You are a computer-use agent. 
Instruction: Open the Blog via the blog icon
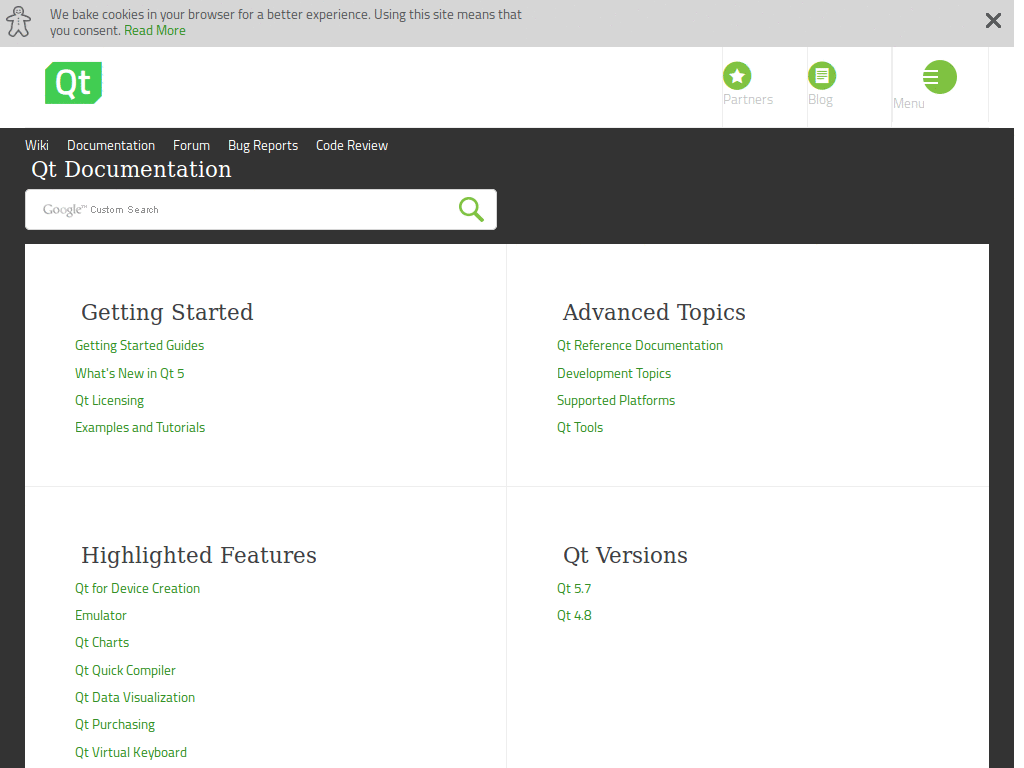coord(821,75)
